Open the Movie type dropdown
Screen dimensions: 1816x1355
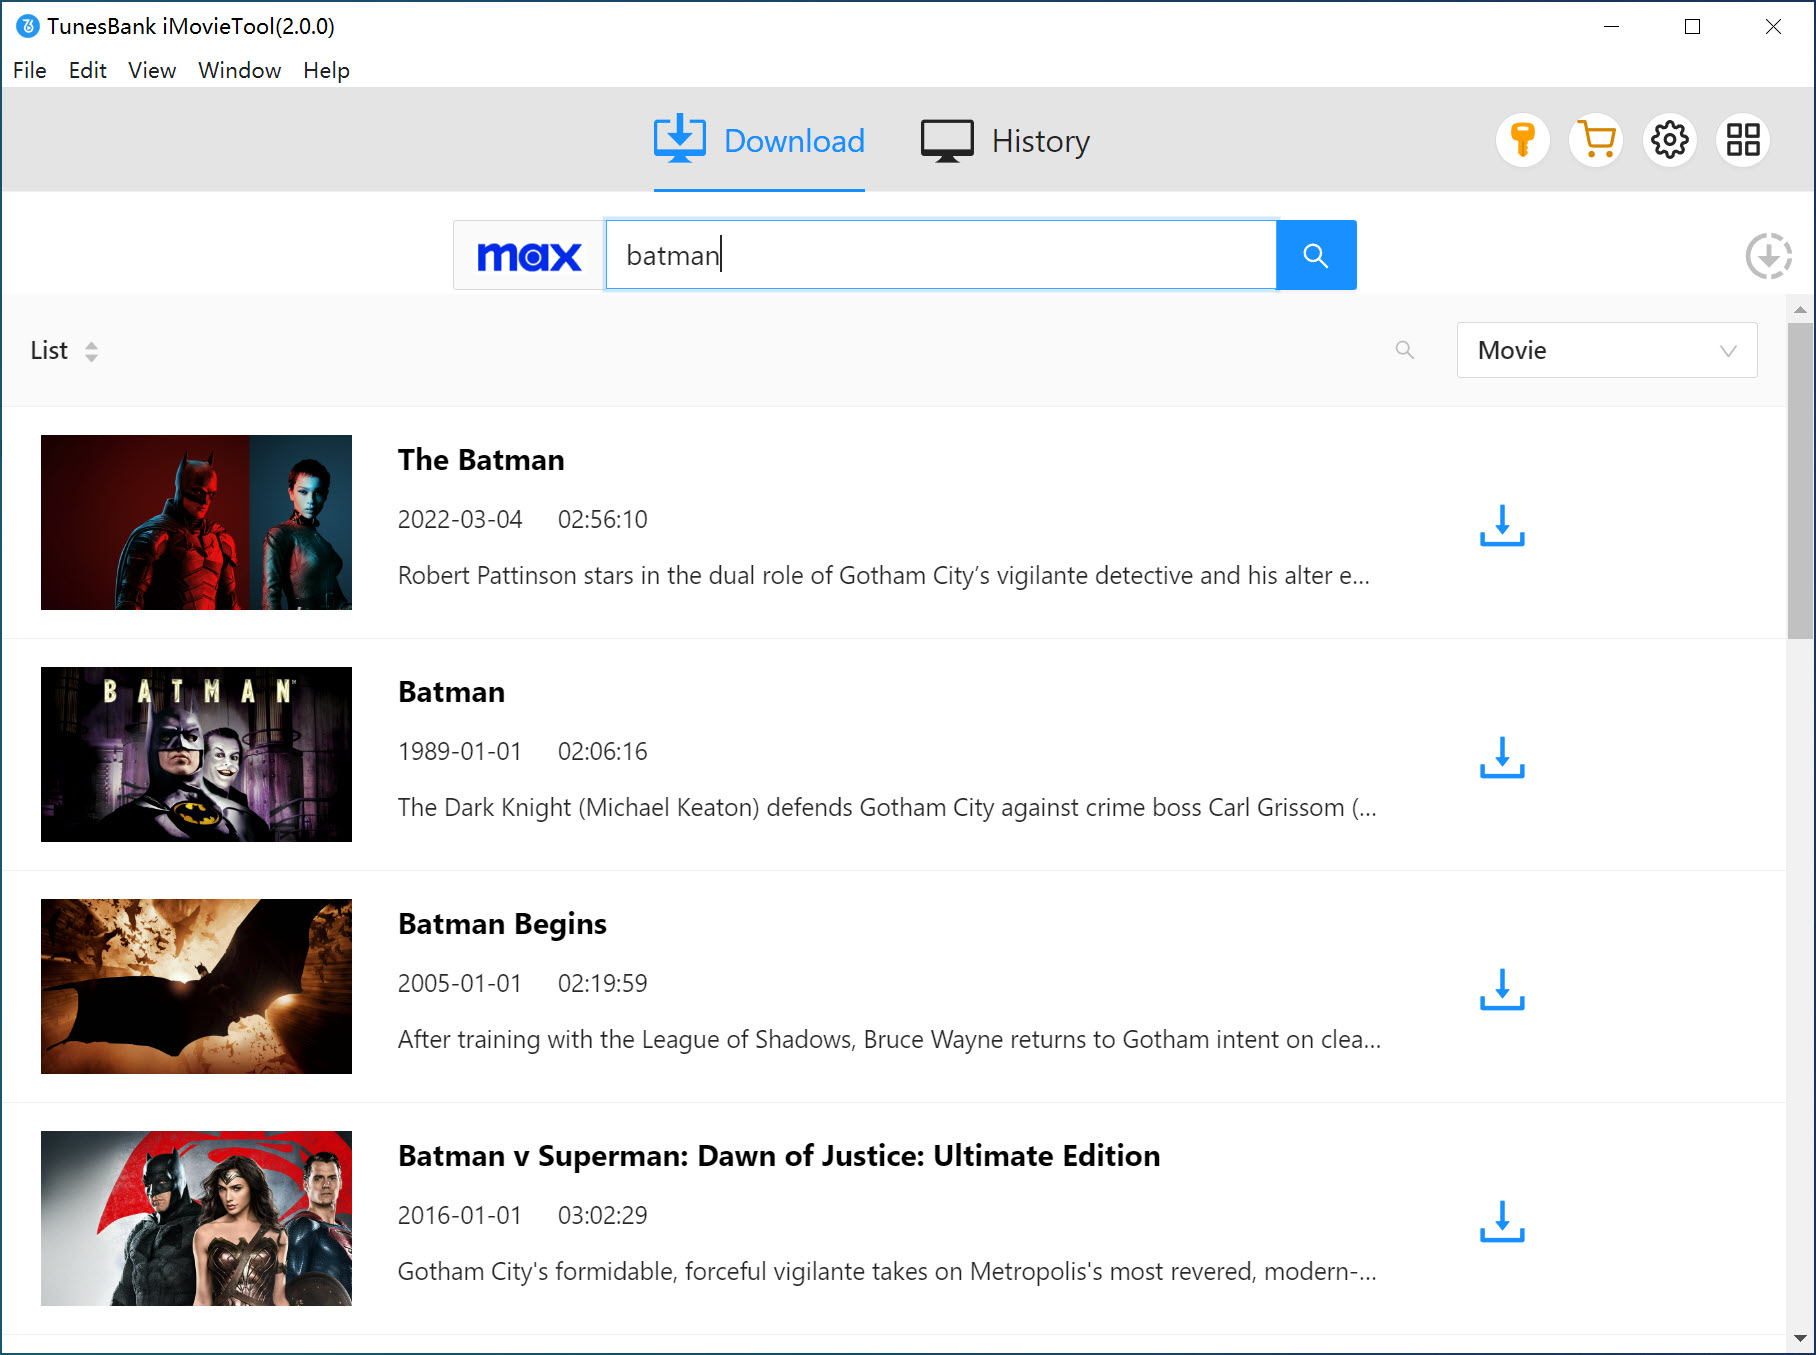click(1607, 350)
